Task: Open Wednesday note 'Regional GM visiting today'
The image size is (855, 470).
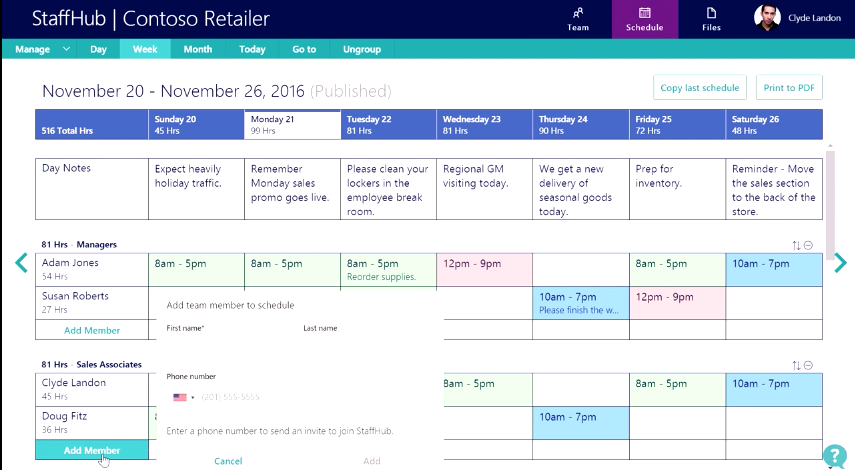Action: click(484, 189)
